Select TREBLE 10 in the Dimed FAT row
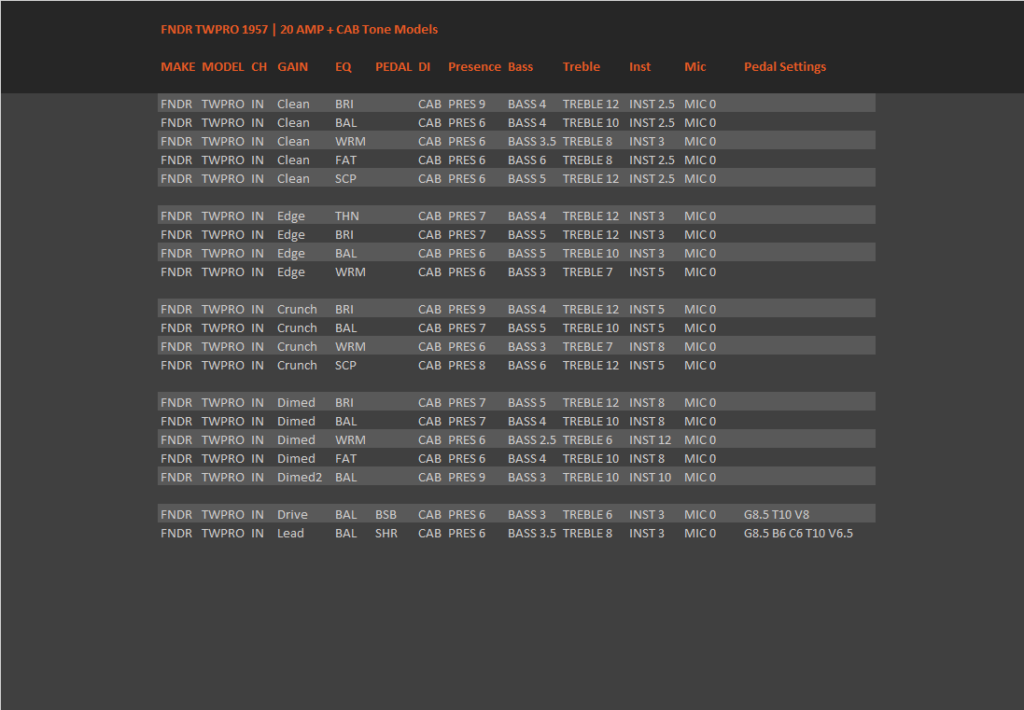The height and width of the screenshot is (710, 1024). click(x=591, y=459)
